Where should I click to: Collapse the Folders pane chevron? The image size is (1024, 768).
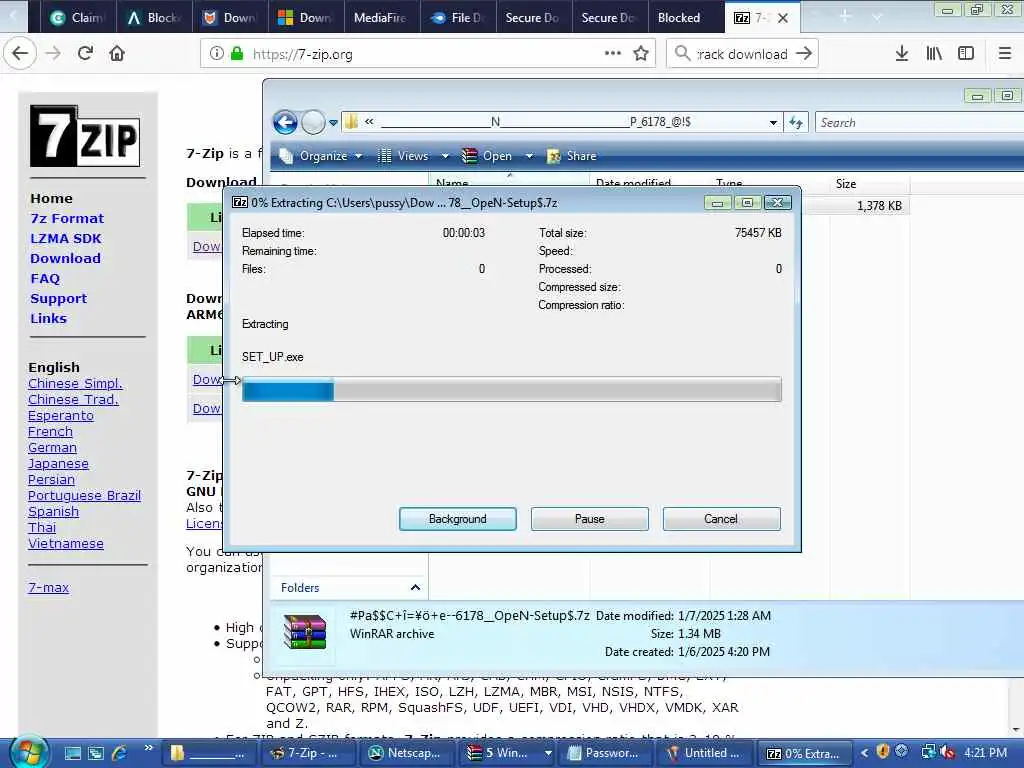[415, 588]
